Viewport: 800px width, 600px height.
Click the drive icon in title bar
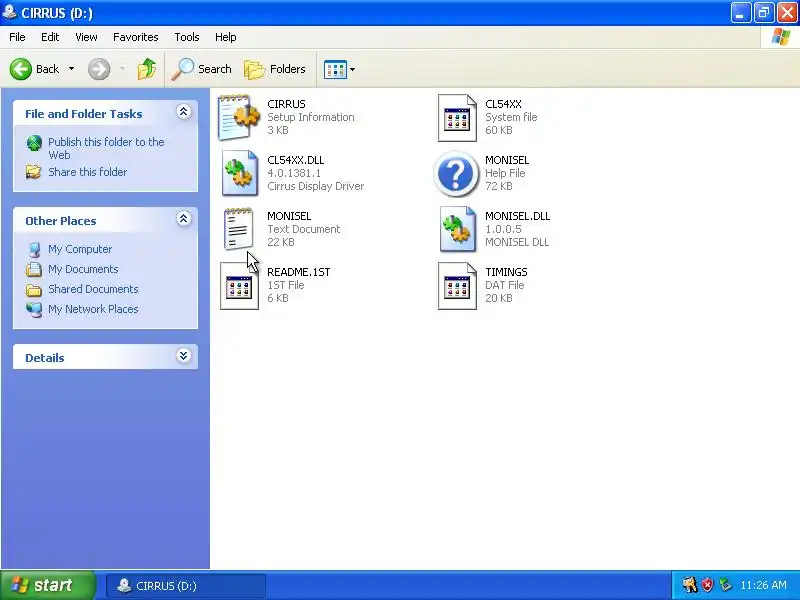click(x=9, y=12)
